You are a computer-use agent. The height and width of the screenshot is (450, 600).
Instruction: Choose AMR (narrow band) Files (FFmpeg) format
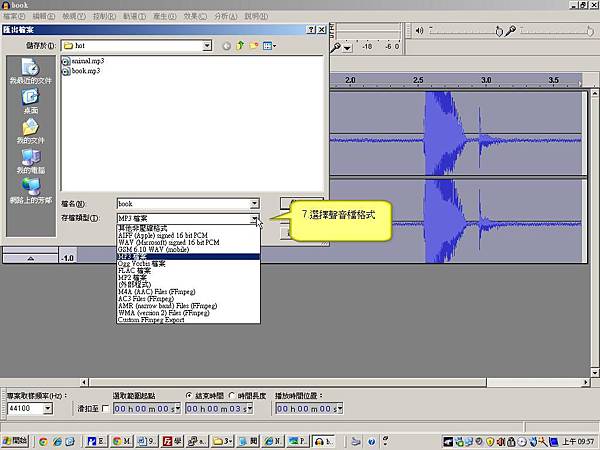point(188,306)
